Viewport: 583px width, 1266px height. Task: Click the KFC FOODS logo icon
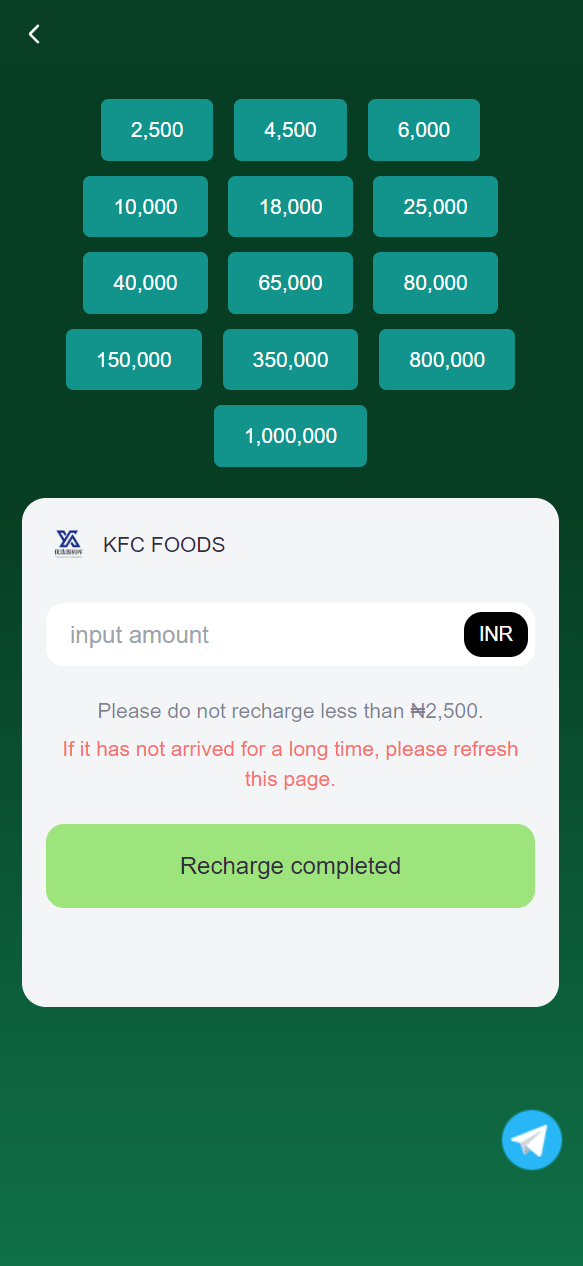click(x=69, y=544)
